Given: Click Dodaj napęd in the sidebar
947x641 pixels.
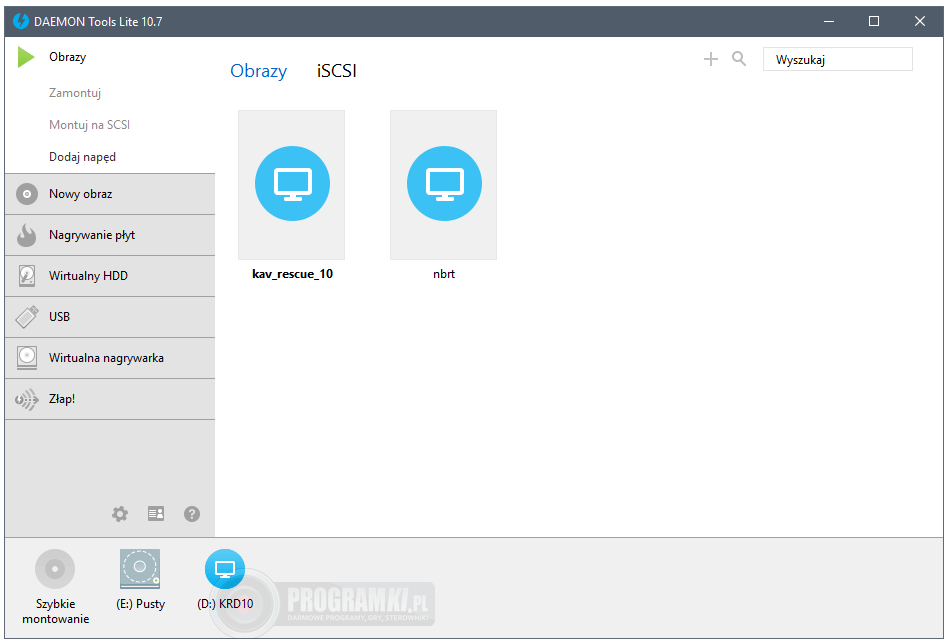Looking at the screenshot, I should pyautogui.click(x=82, y=156).
